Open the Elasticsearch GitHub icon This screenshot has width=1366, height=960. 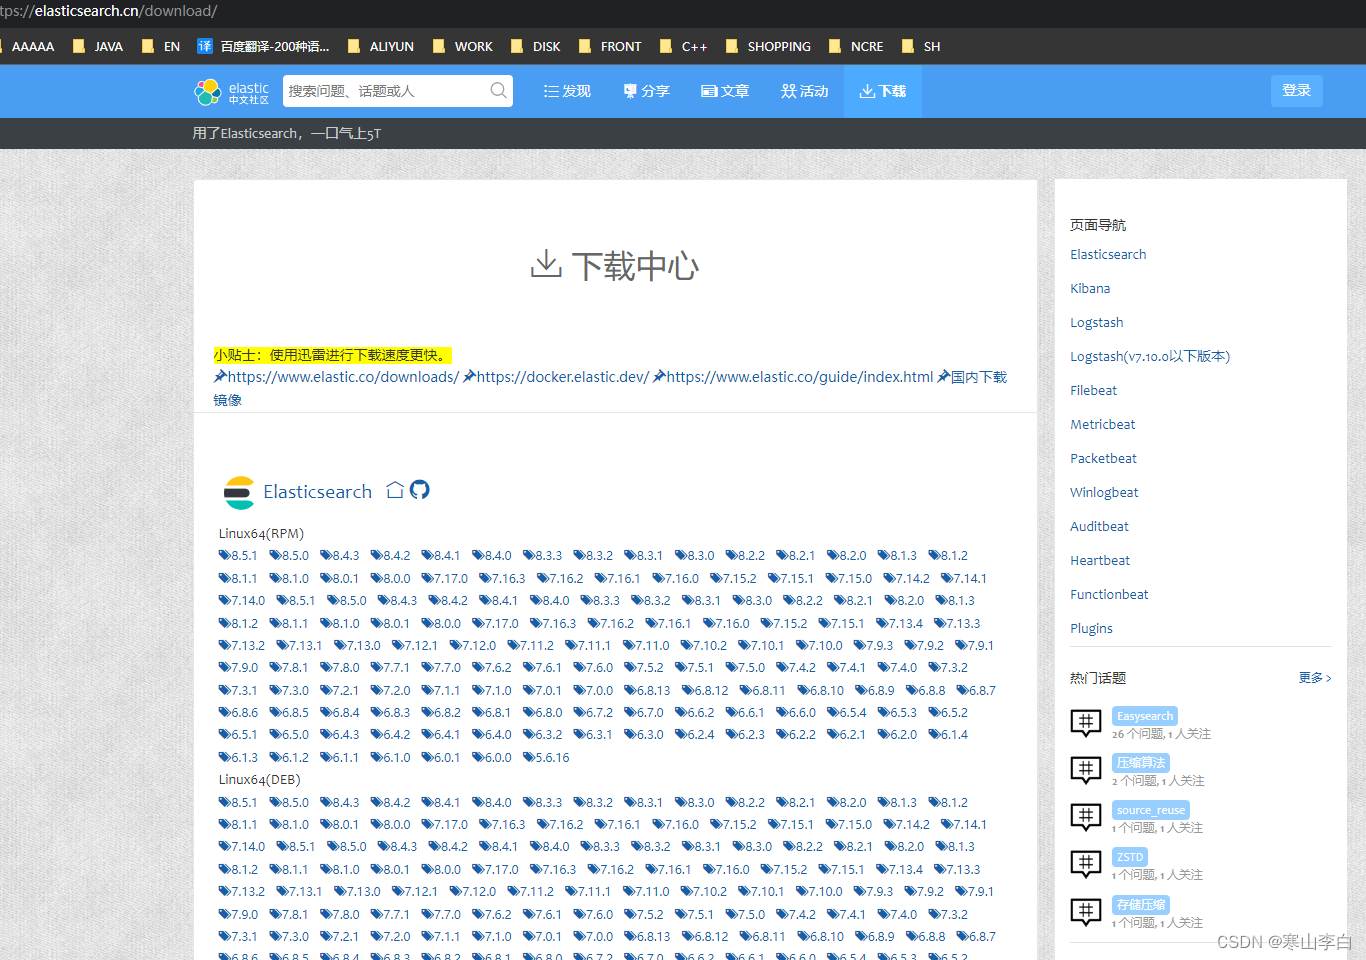[420, 490]
